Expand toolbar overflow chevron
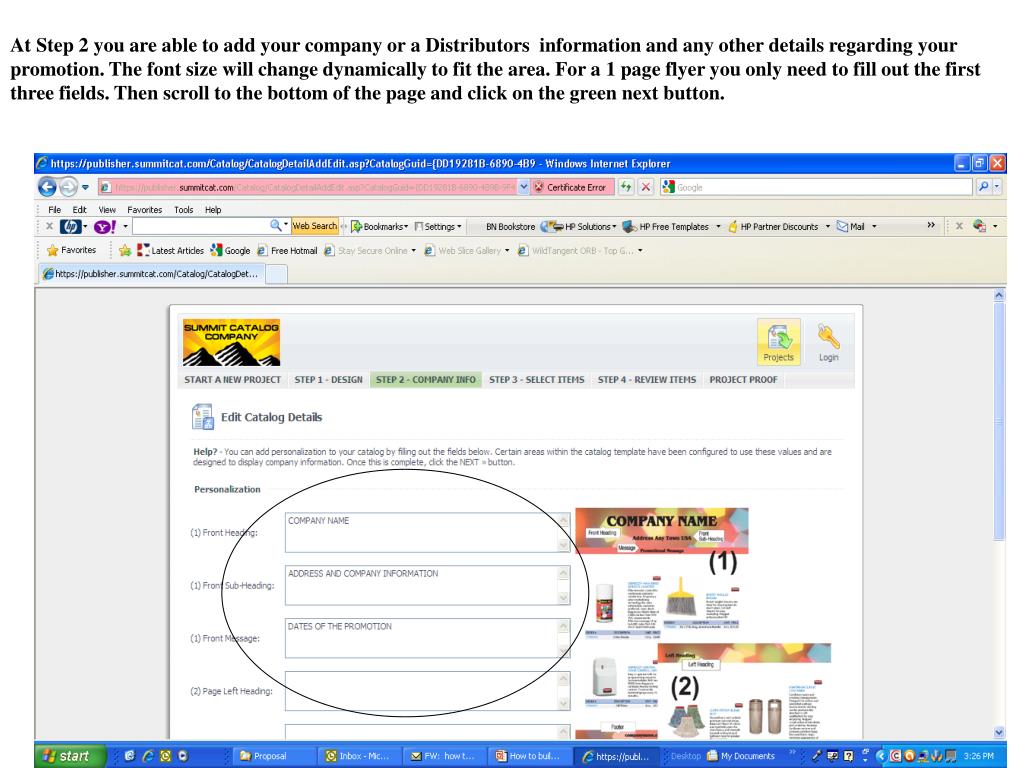This screenshot has width=1024, height=768. [931, 225]
